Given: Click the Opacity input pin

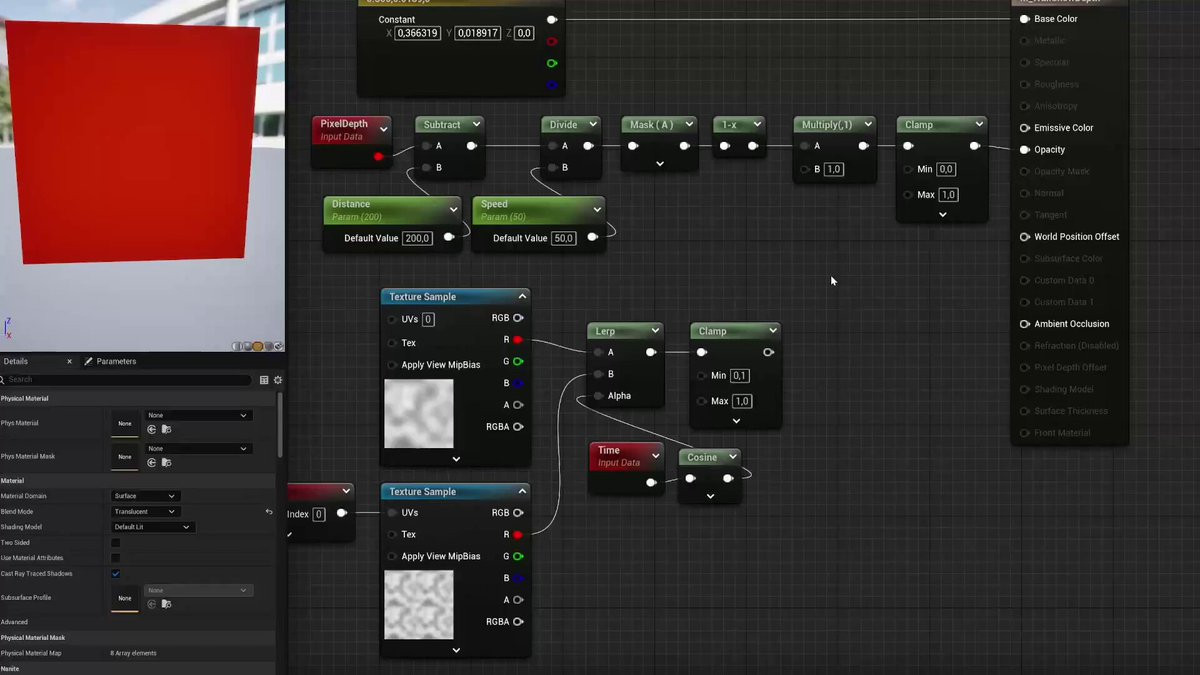Looking at the screenshot, I should click(x=1025, y=150).
